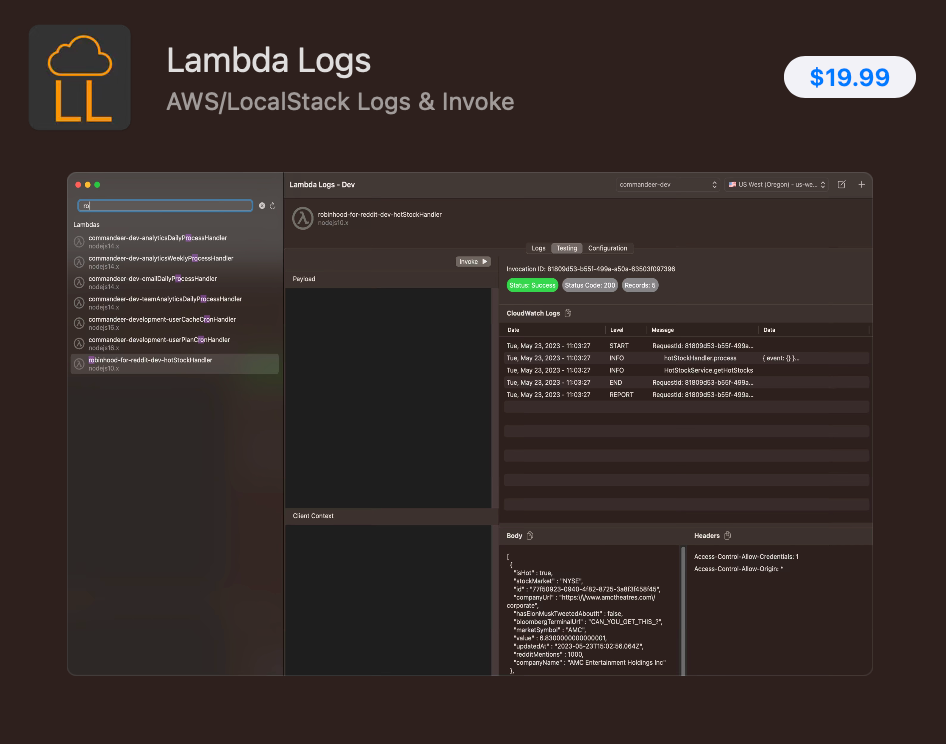Viewport: 946px width, 744px height.
Task: Switch to the Configuration tab
Action: [x=608, y=248]
